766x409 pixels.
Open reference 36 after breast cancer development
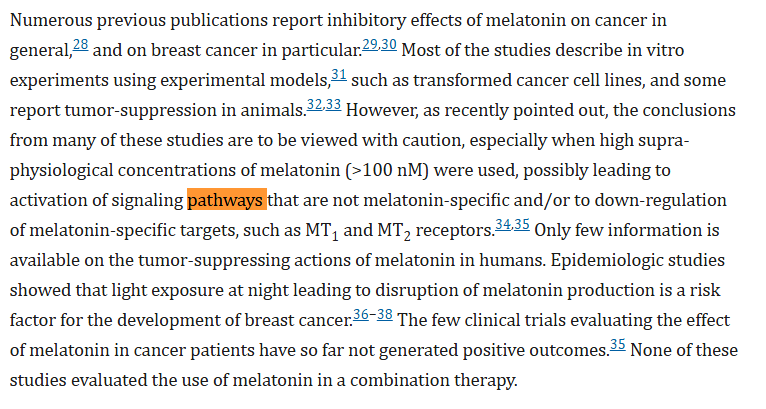(x=362, y=315)
